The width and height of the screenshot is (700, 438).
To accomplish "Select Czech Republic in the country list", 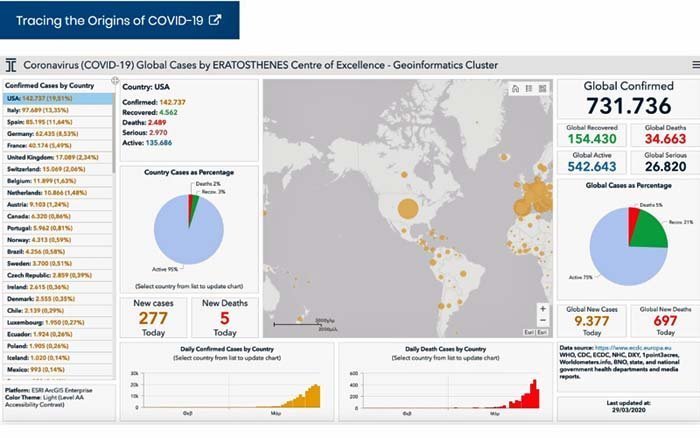I will click(58, 275).
